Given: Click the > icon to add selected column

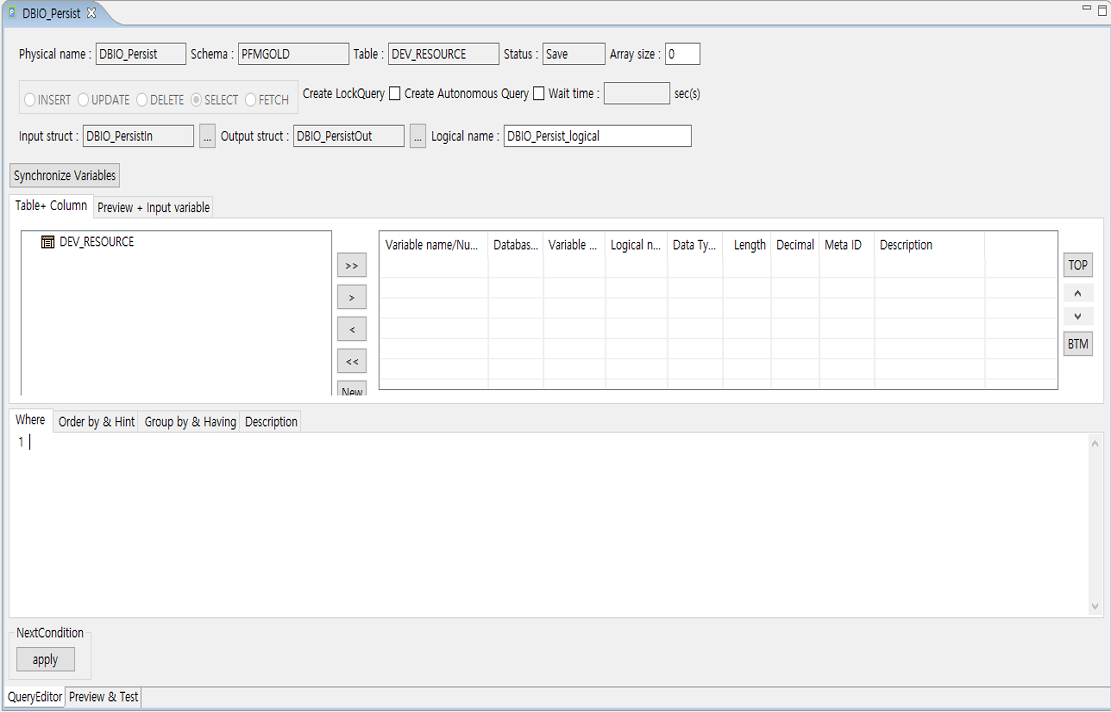Looking at the screenshot, I should [351, 296].
